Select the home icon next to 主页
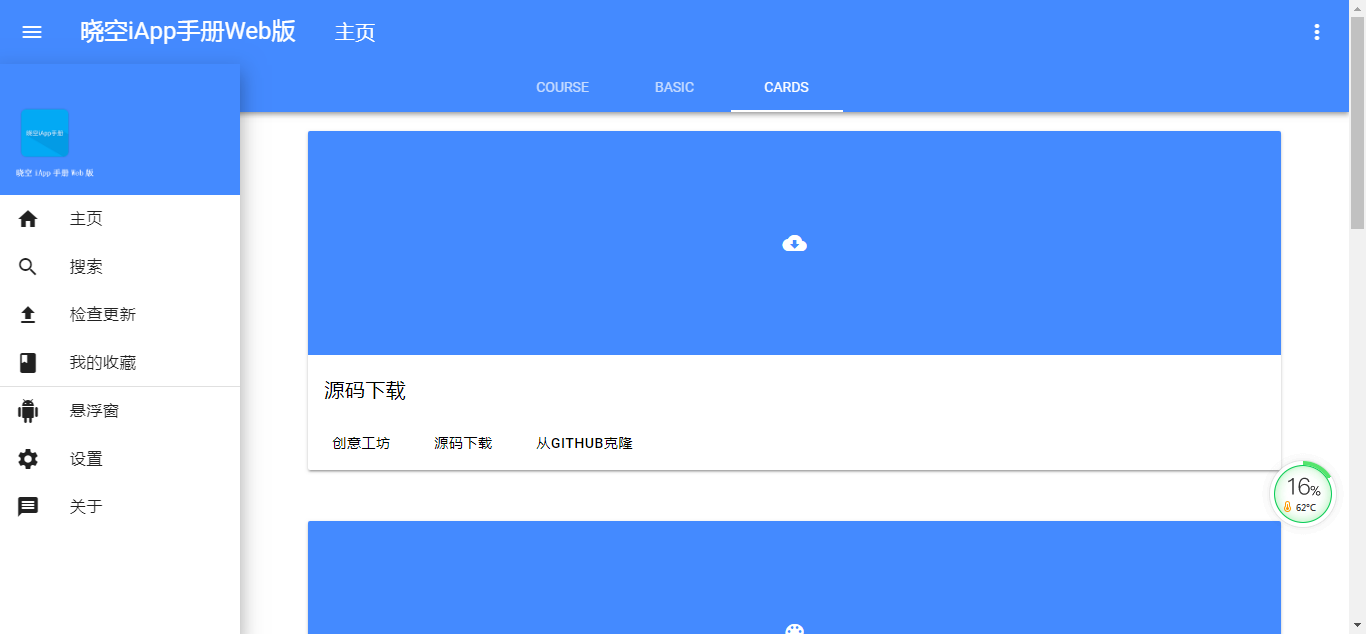This screenshot has height=634, width=1366. 27,218
